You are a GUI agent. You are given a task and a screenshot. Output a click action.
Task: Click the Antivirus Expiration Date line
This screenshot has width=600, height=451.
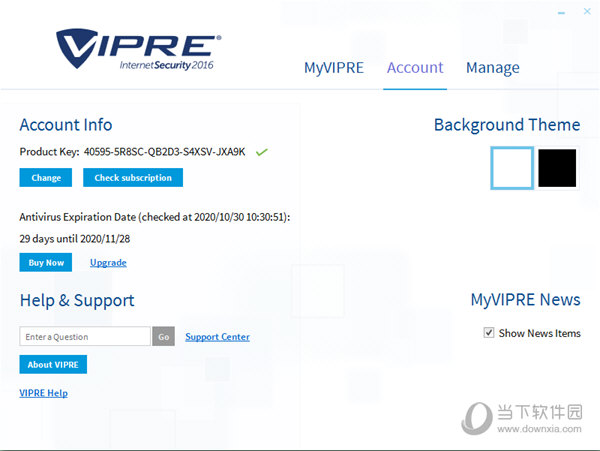coord(155,217)
